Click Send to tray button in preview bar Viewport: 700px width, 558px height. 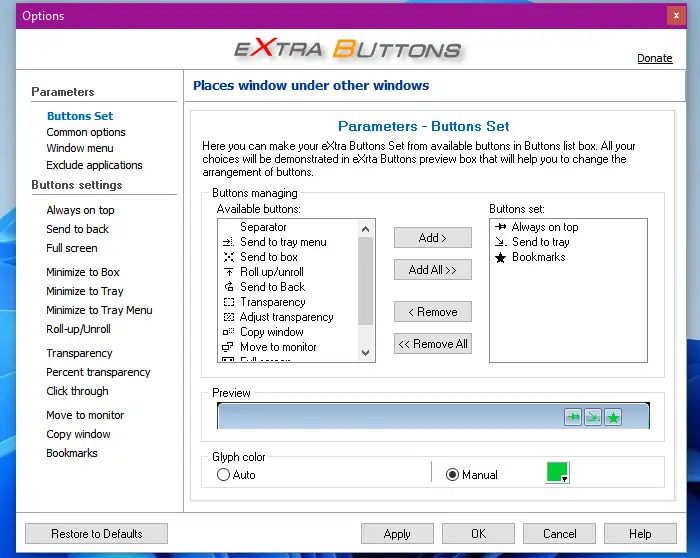coord(593,417)
